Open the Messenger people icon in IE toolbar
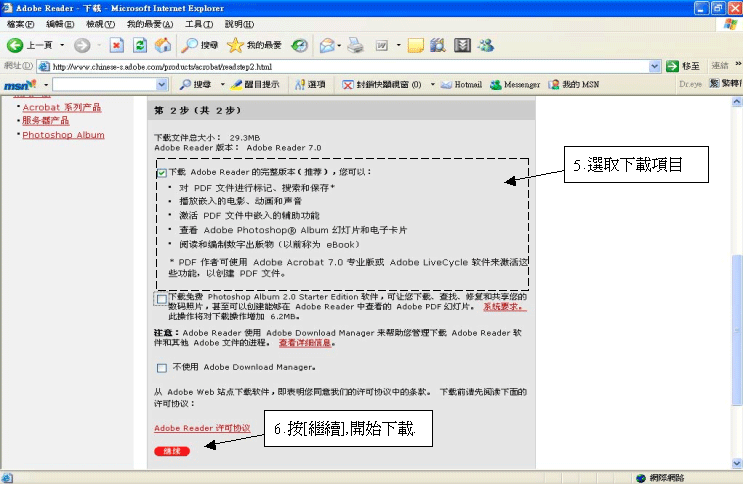 (x=487, y=46)
